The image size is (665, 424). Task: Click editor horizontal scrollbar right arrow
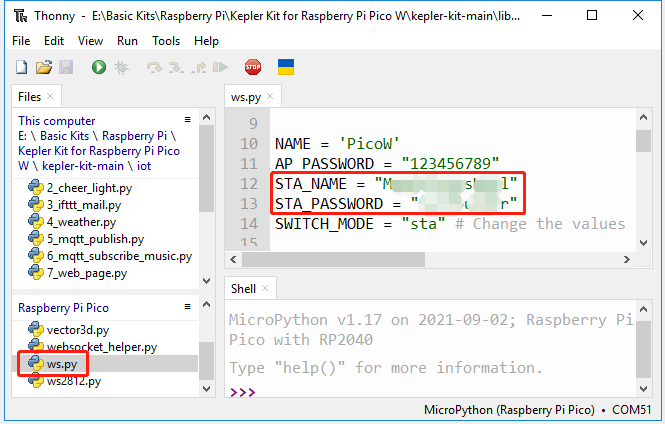pos(626,259)
